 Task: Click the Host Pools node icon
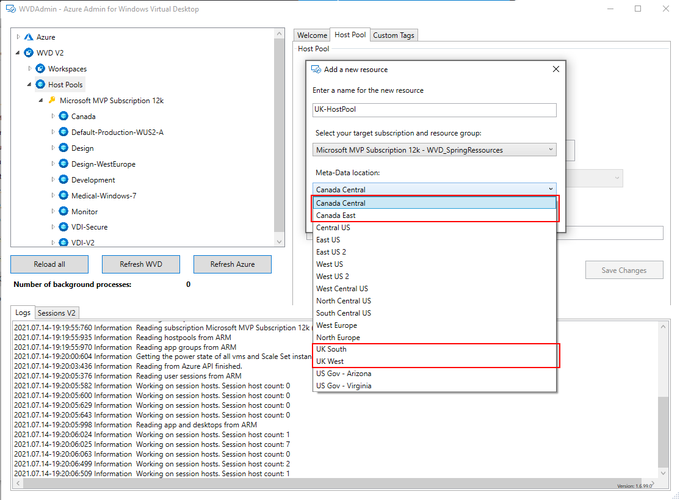pyautogui.click(x=40, y=84)
